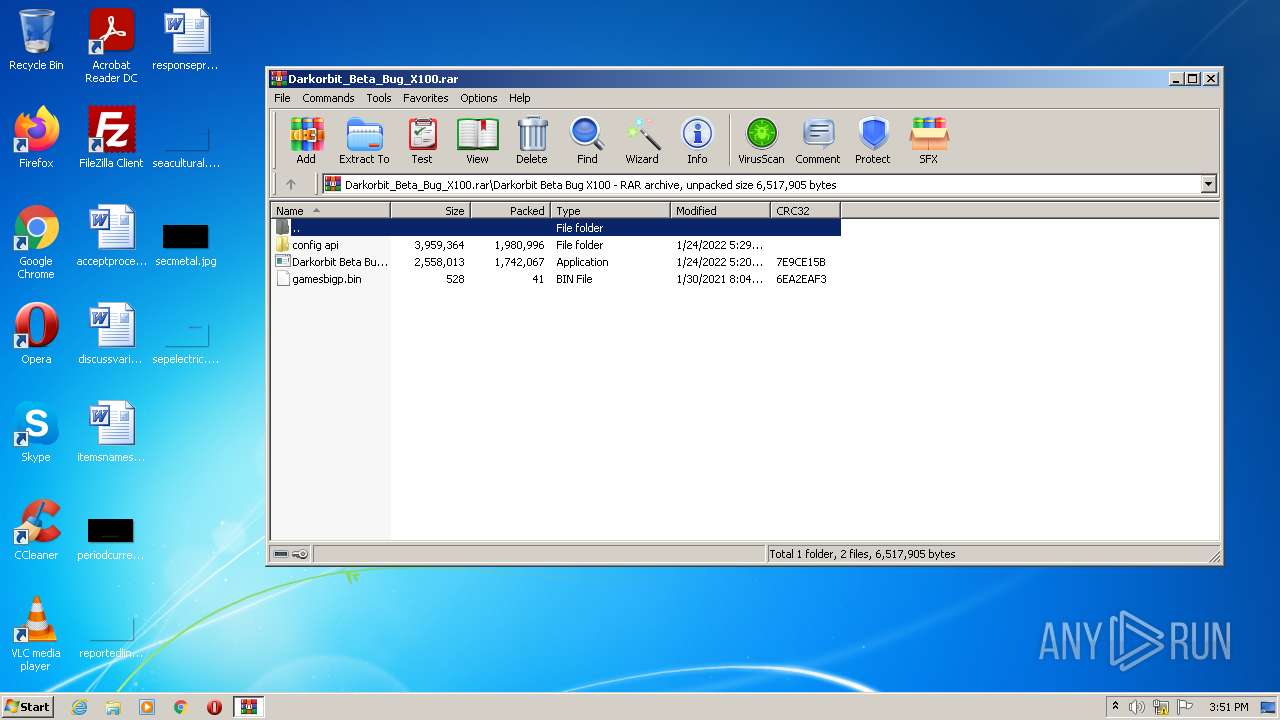This screenshot has height=720, width=1280.
Task: Click the status bar drive/key icon
Action: tap(291, 554)
